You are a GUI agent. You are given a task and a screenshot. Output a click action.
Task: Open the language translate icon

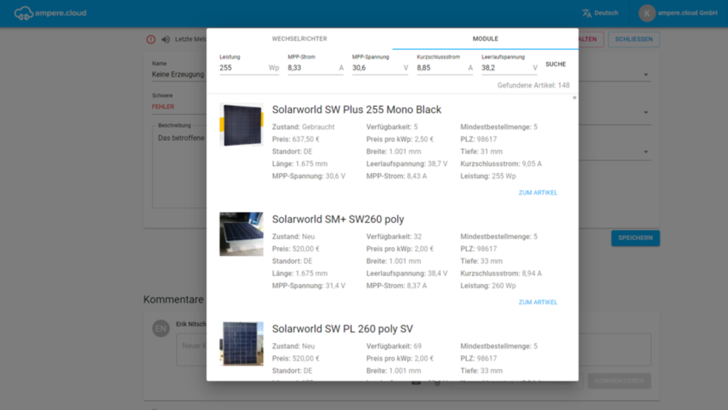(x=586, y=13)
